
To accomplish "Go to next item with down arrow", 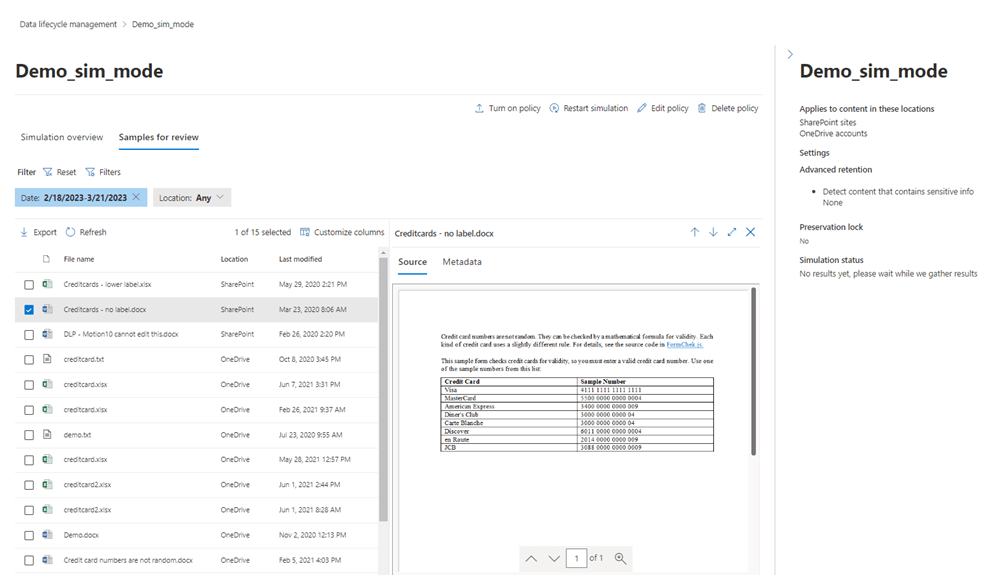I will 713,232.
